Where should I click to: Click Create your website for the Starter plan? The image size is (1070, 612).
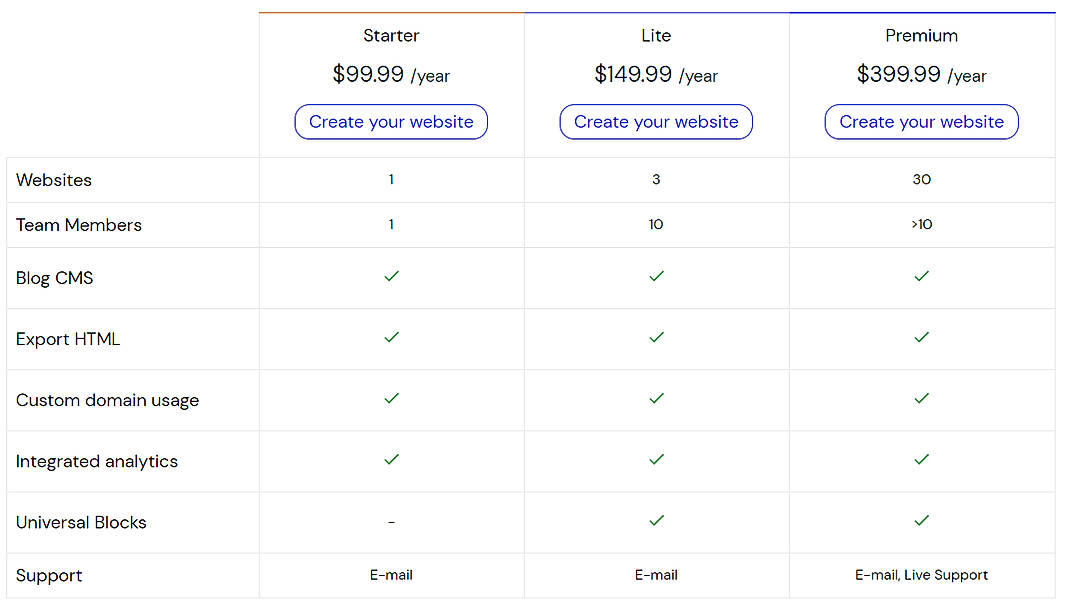click(391, 121)
